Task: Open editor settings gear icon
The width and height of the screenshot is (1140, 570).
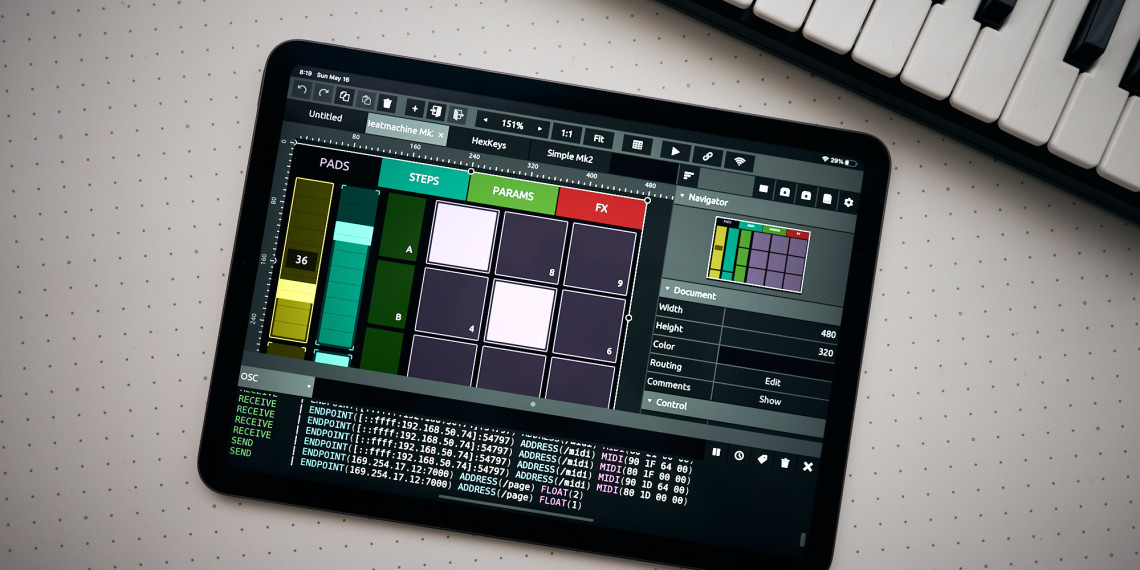Action: click(849, 202)
